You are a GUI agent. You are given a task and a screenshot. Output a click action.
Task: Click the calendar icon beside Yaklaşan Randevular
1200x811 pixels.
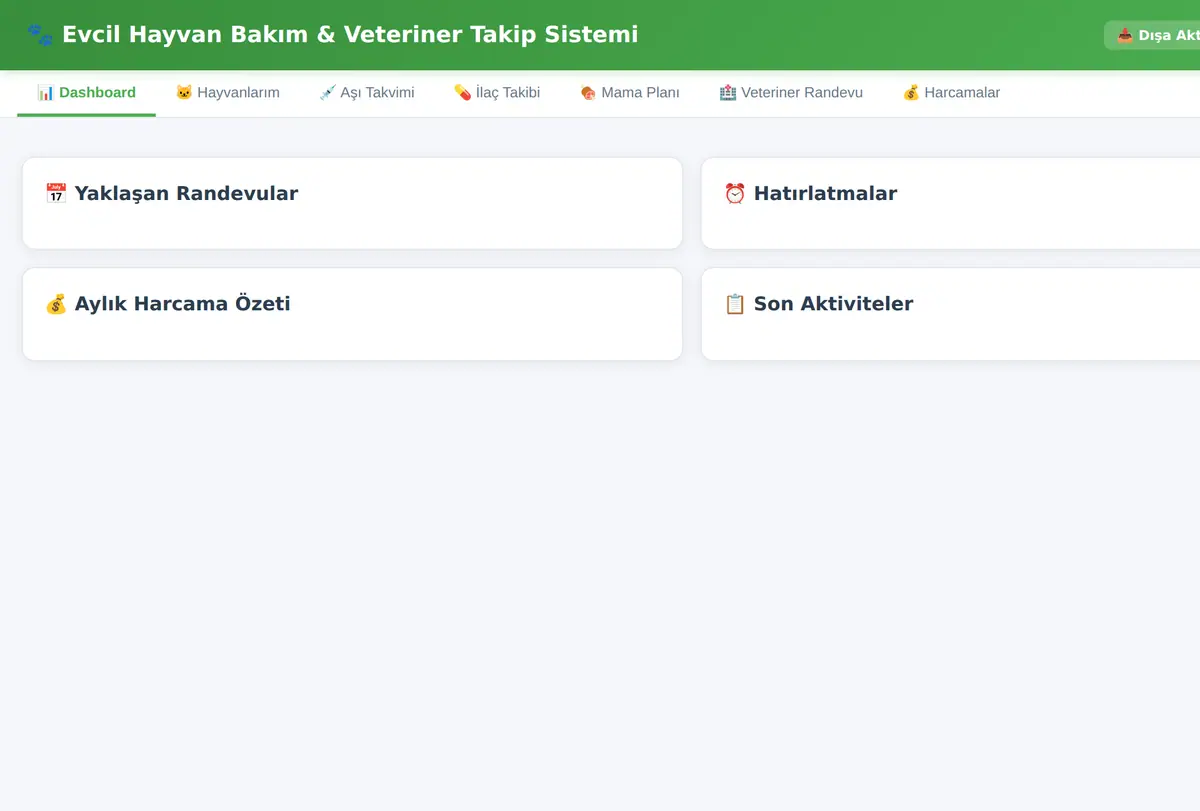pyautogui.click(x=56, y=194)
